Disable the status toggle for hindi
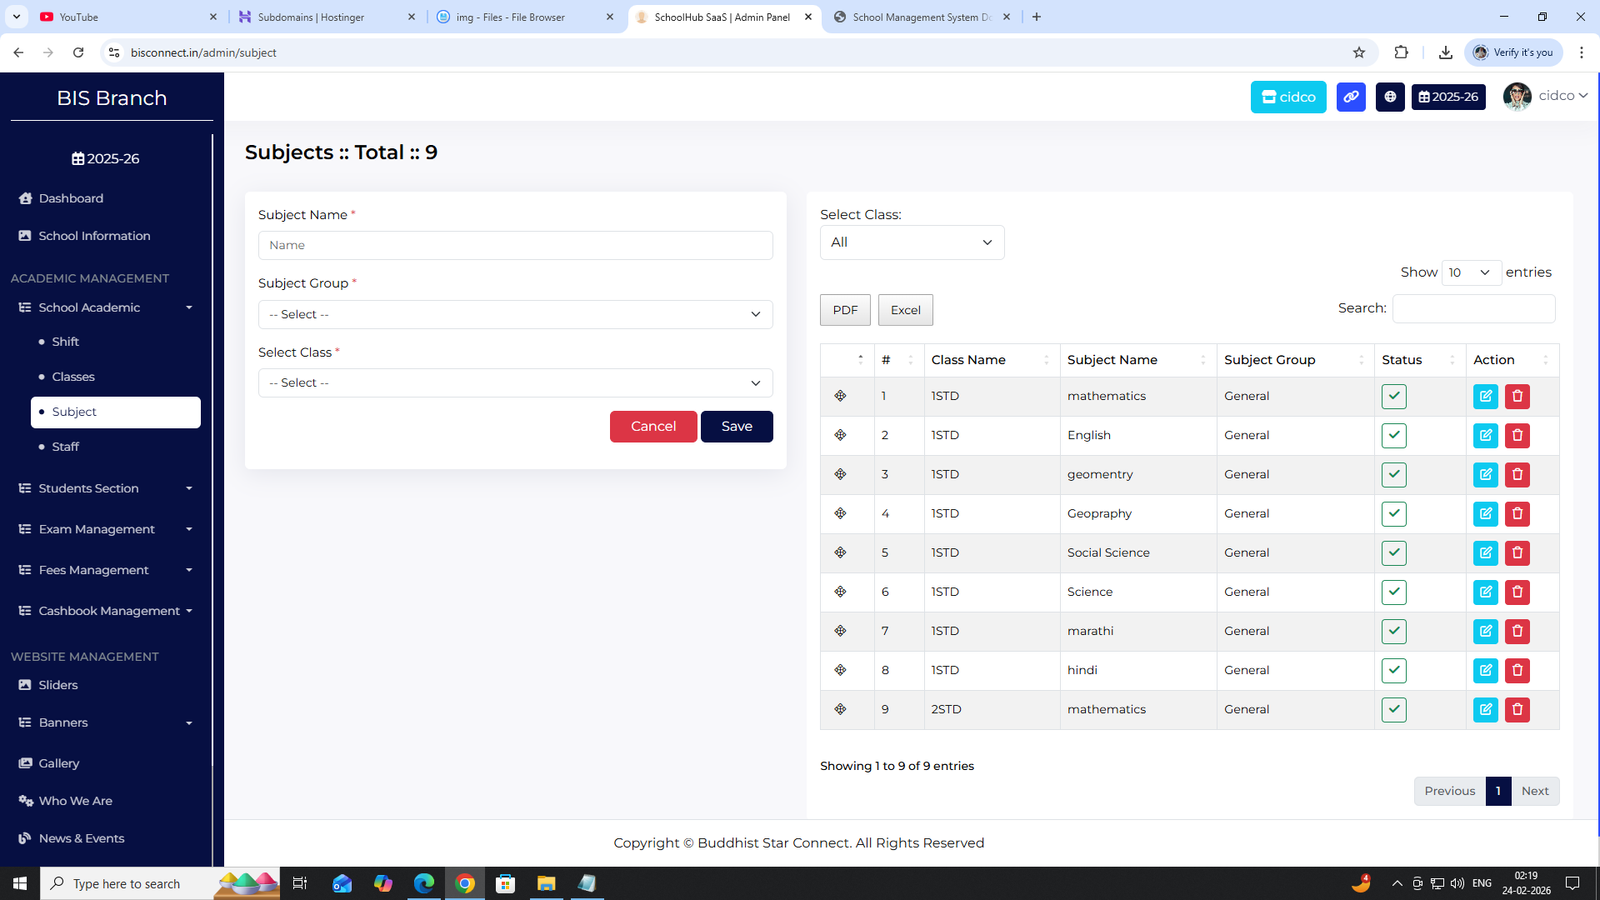1600x900 pixels. 1394,670
